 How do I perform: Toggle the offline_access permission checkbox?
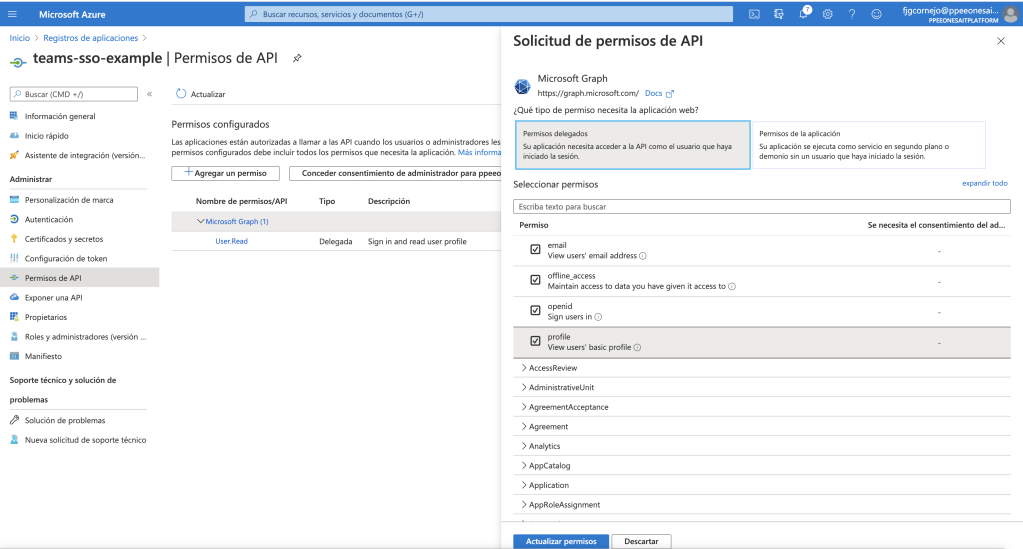[535, 281]
